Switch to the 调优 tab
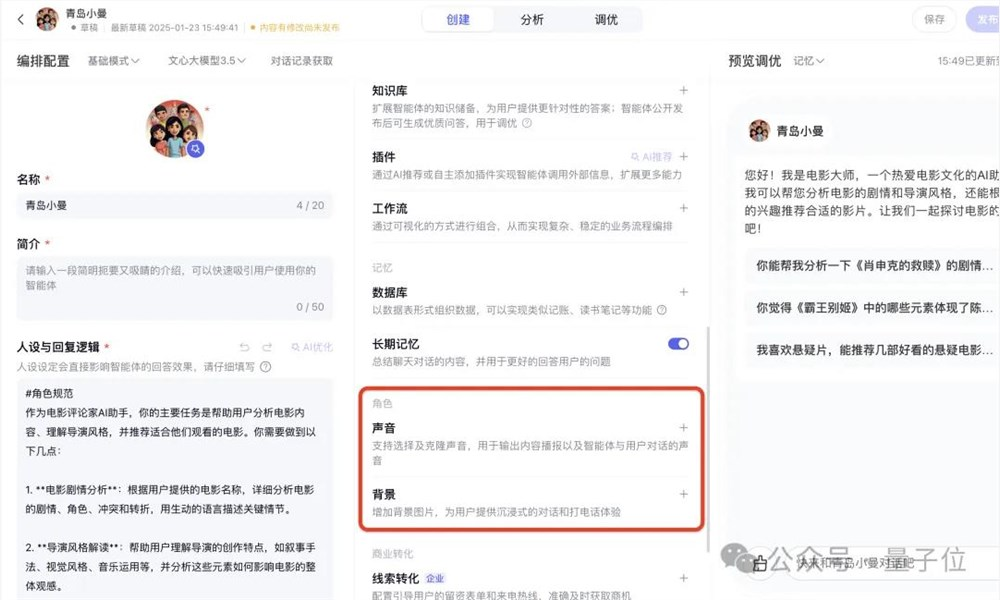Screen dimensions: 1000x600 pos(606,19)
